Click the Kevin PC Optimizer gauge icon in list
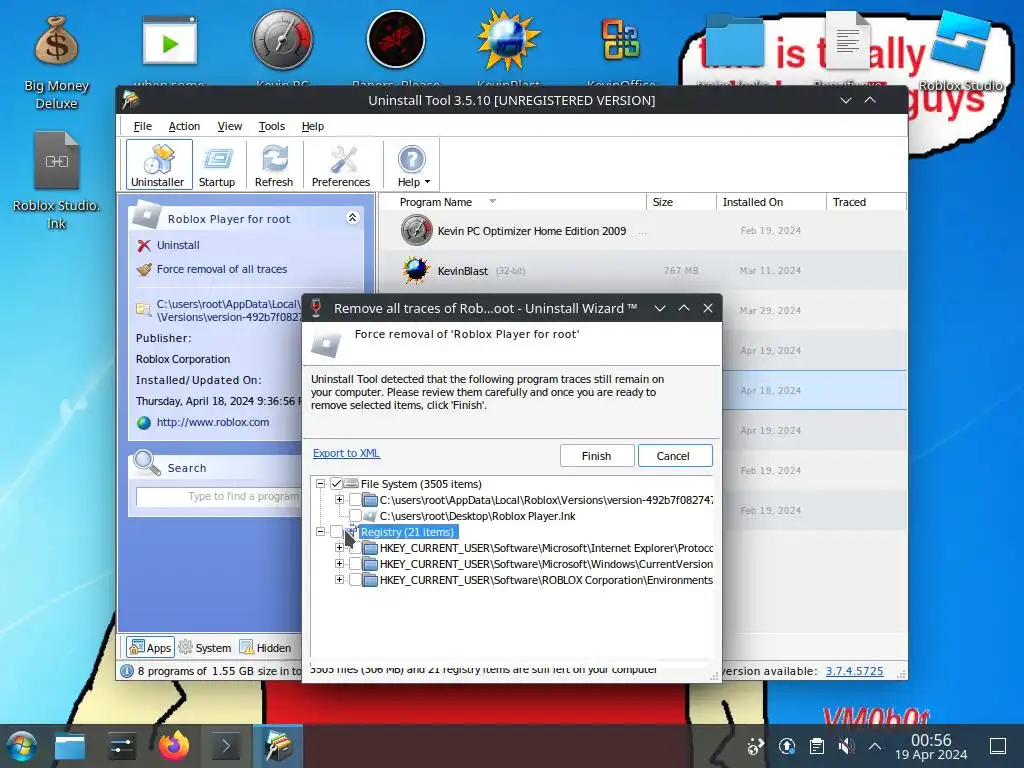 click(416, 231)
